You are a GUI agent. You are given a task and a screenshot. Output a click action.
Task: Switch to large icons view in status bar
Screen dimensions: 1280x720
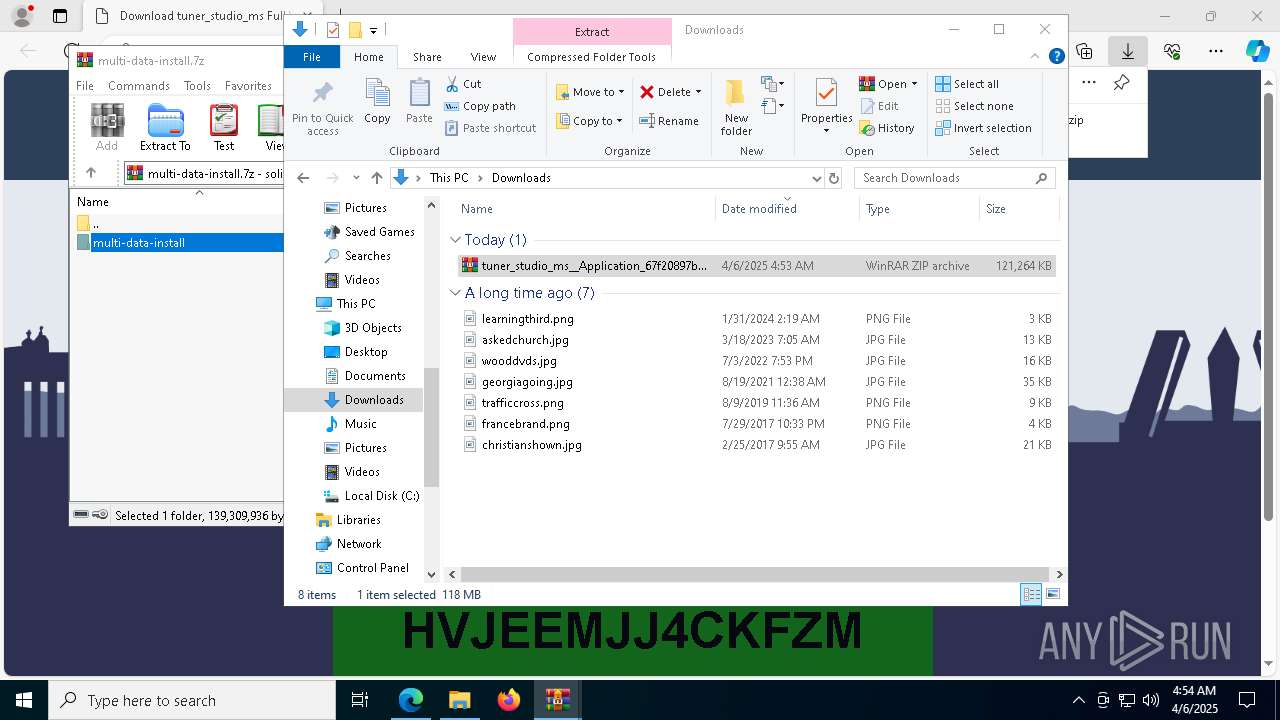pos(1052,594)
